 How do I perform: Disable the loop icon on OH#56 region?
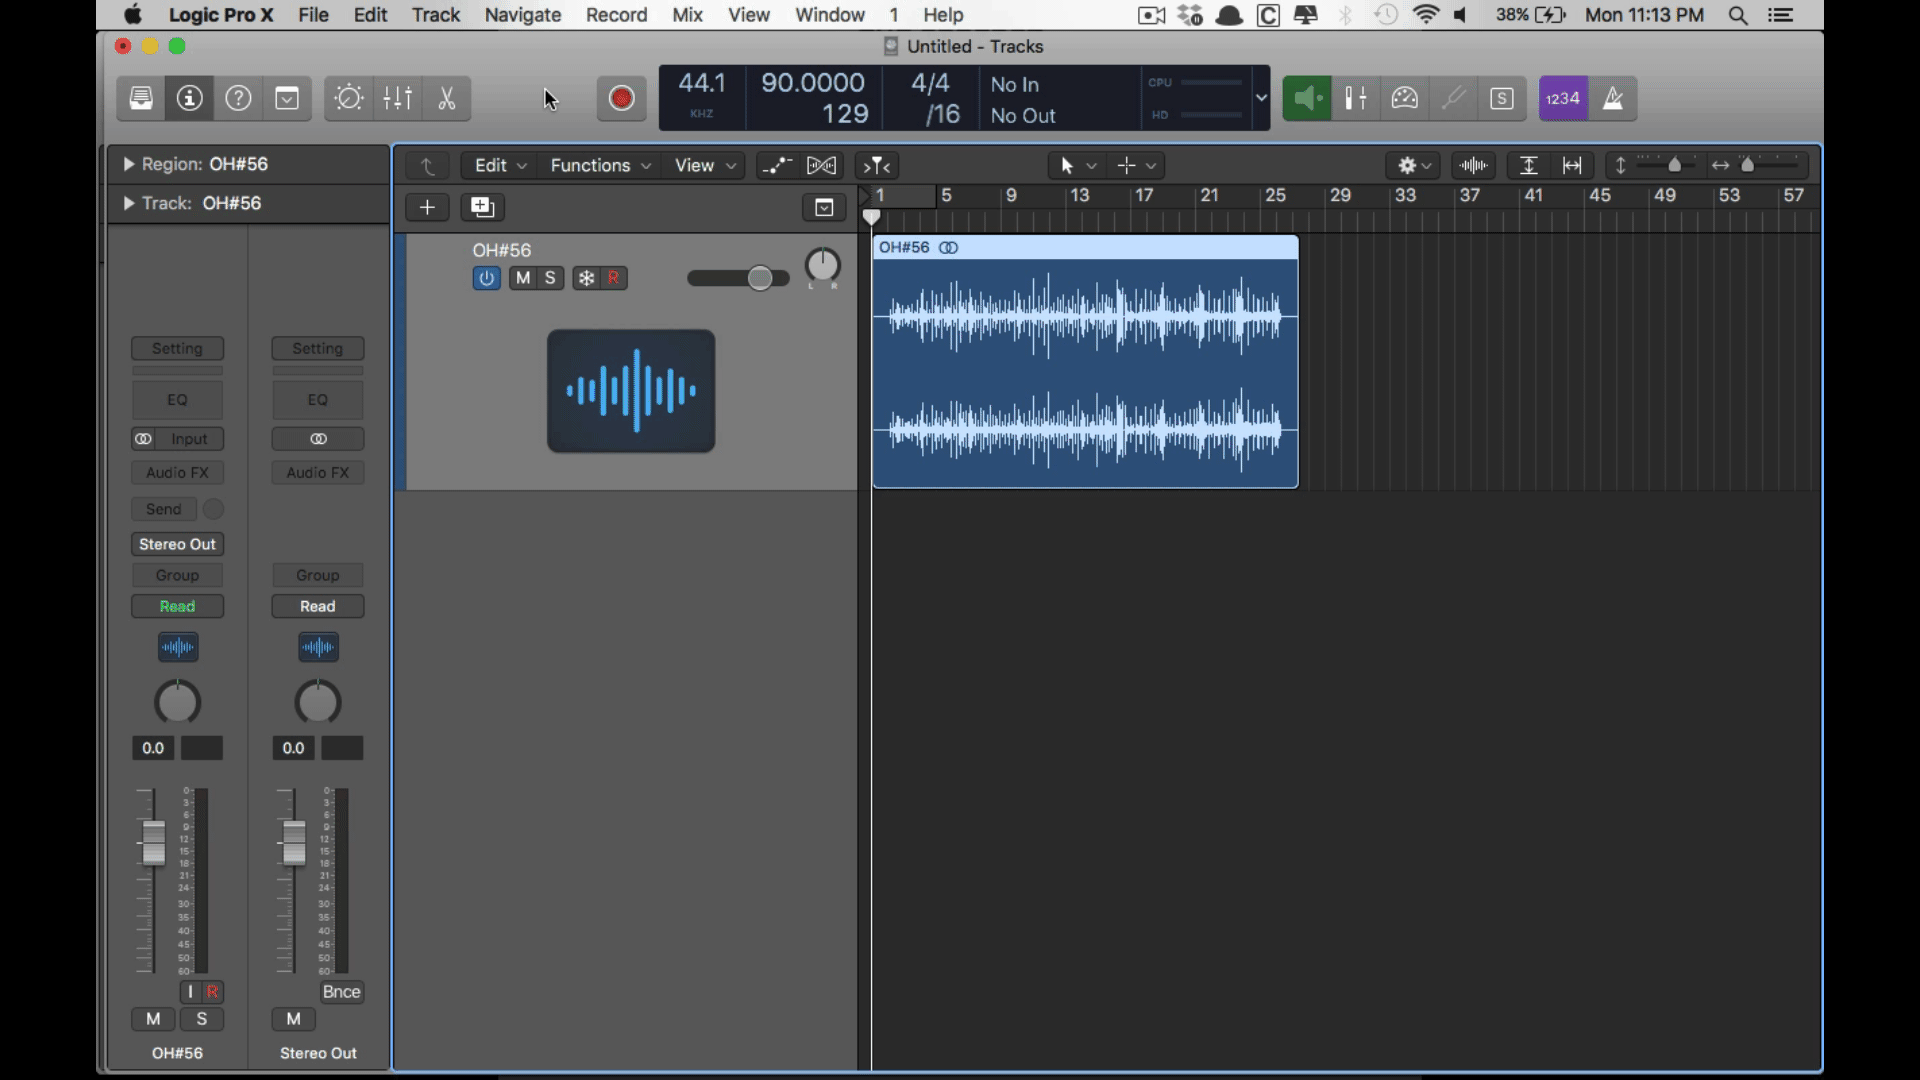click(949, 248)
